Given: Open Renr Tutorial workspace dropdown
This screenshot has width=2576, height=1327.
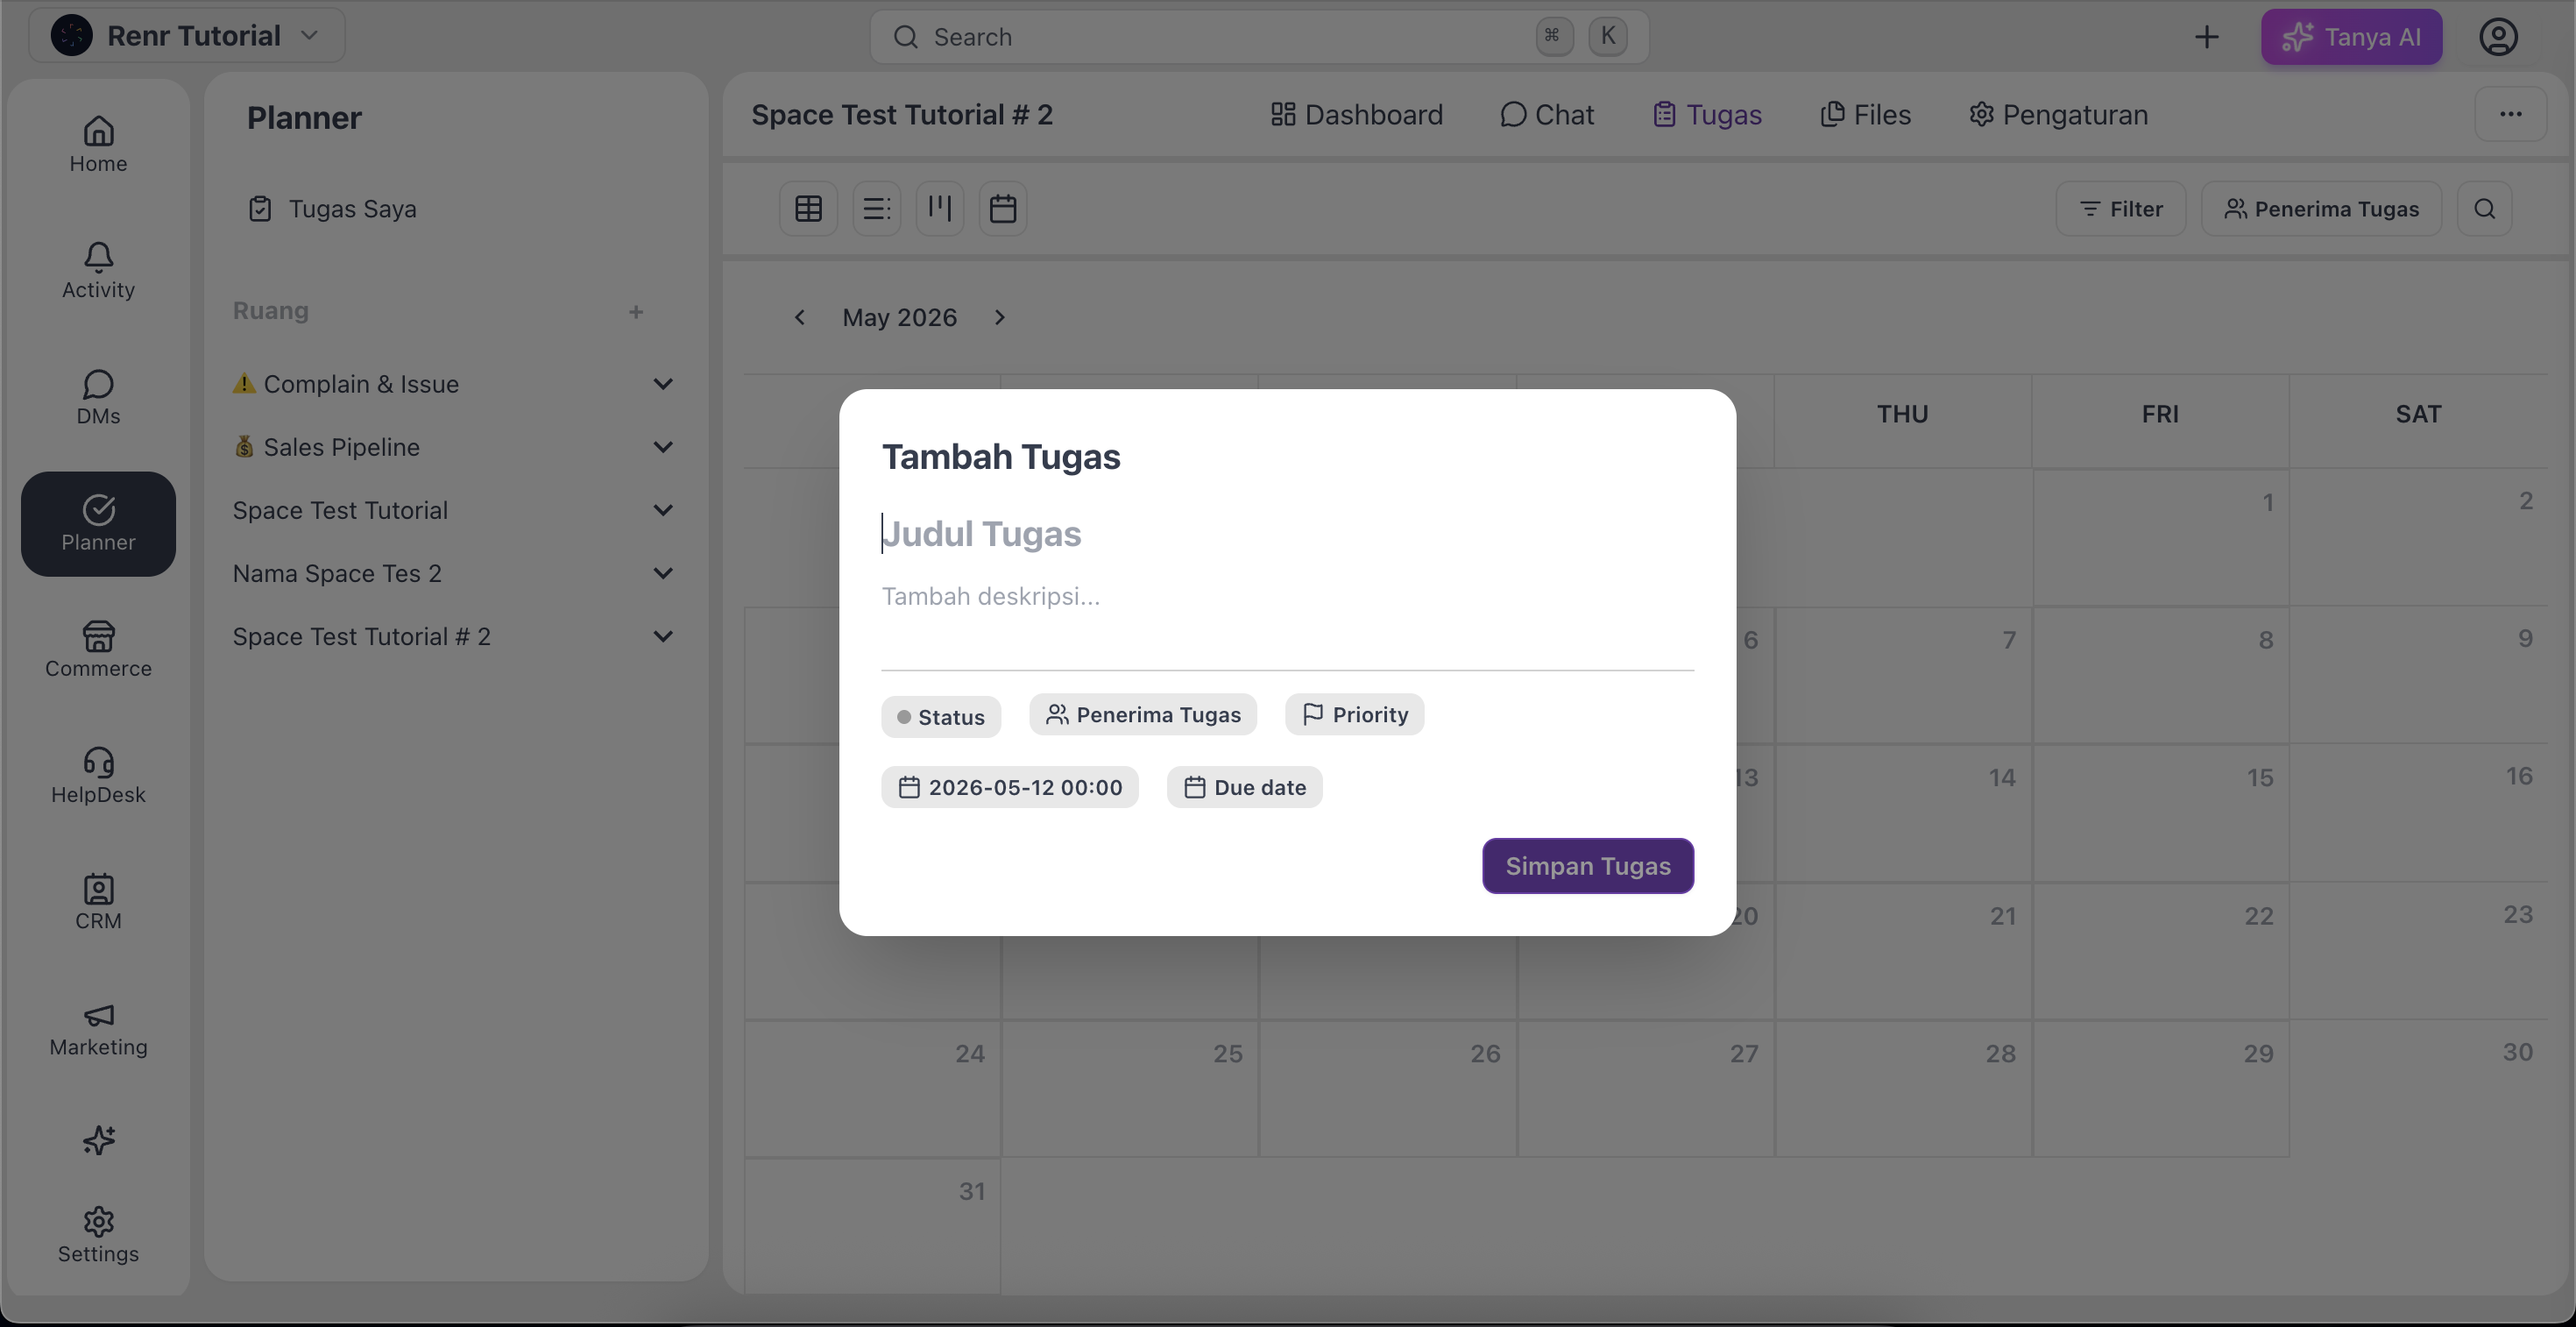Looking at the screenshot, I should (x=187, y=36).
